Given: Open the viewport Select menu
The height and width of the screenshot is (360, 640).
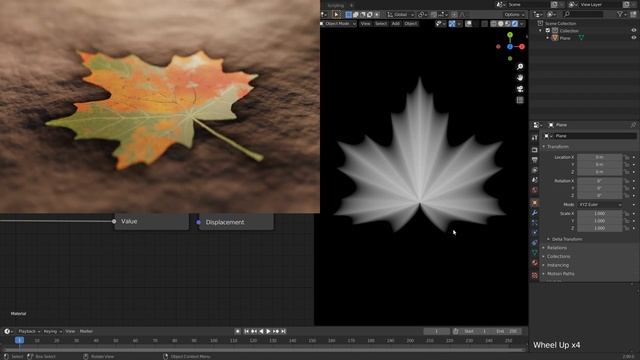Looking at the screenshot, I should click(x=381, y=24).
